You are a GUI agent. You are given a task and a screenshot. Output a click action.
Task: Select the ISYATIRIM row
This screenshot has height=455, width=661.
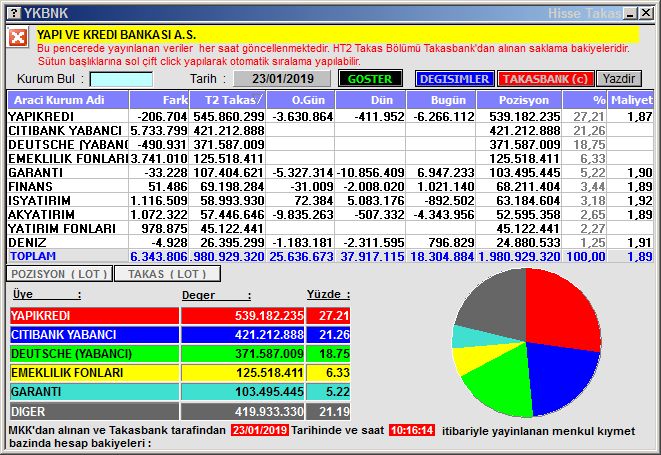pos(330,200)
